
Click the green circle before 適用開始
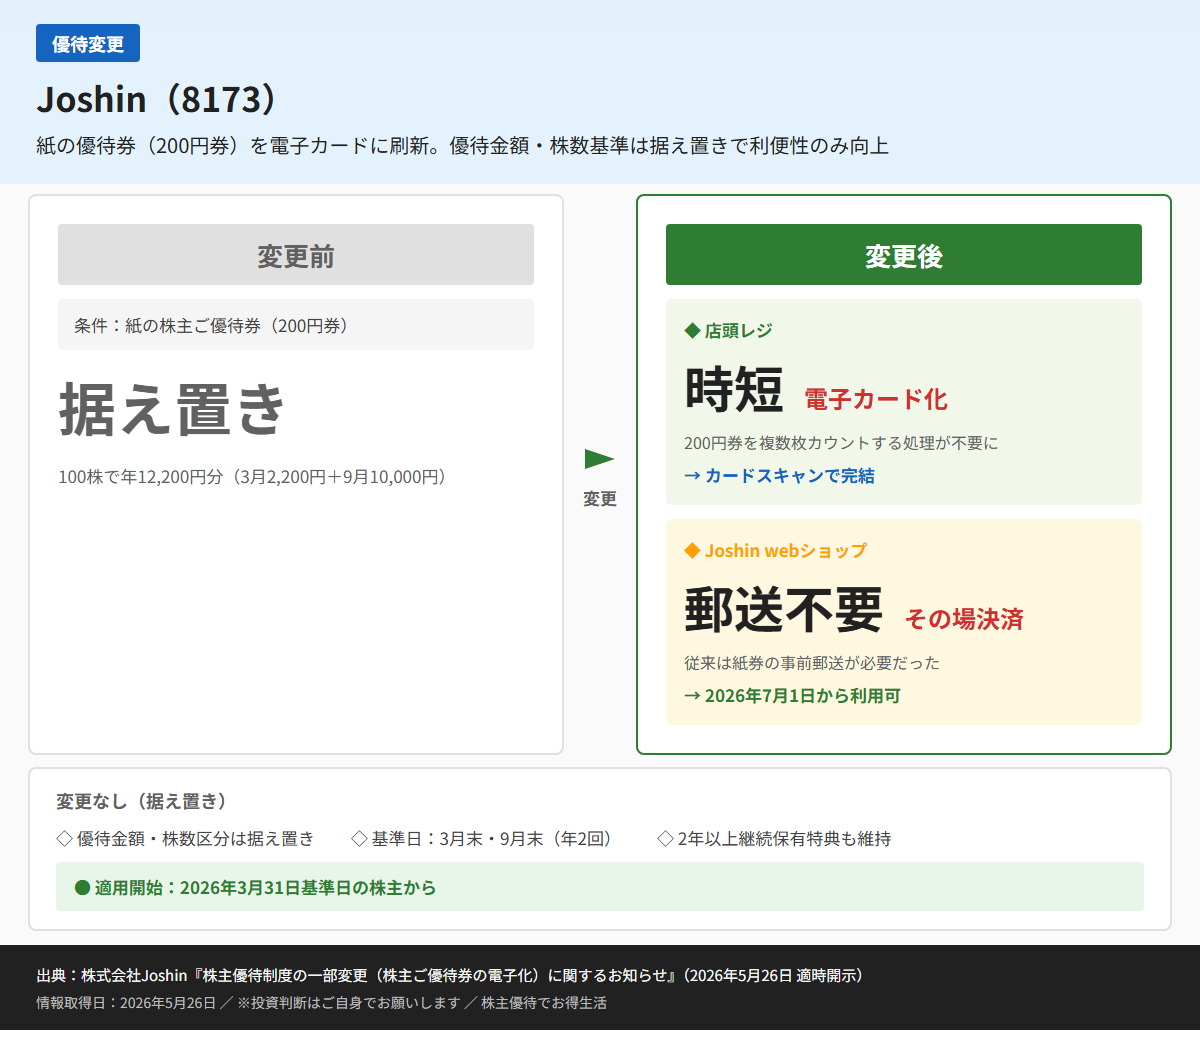[x=83, y=888]
